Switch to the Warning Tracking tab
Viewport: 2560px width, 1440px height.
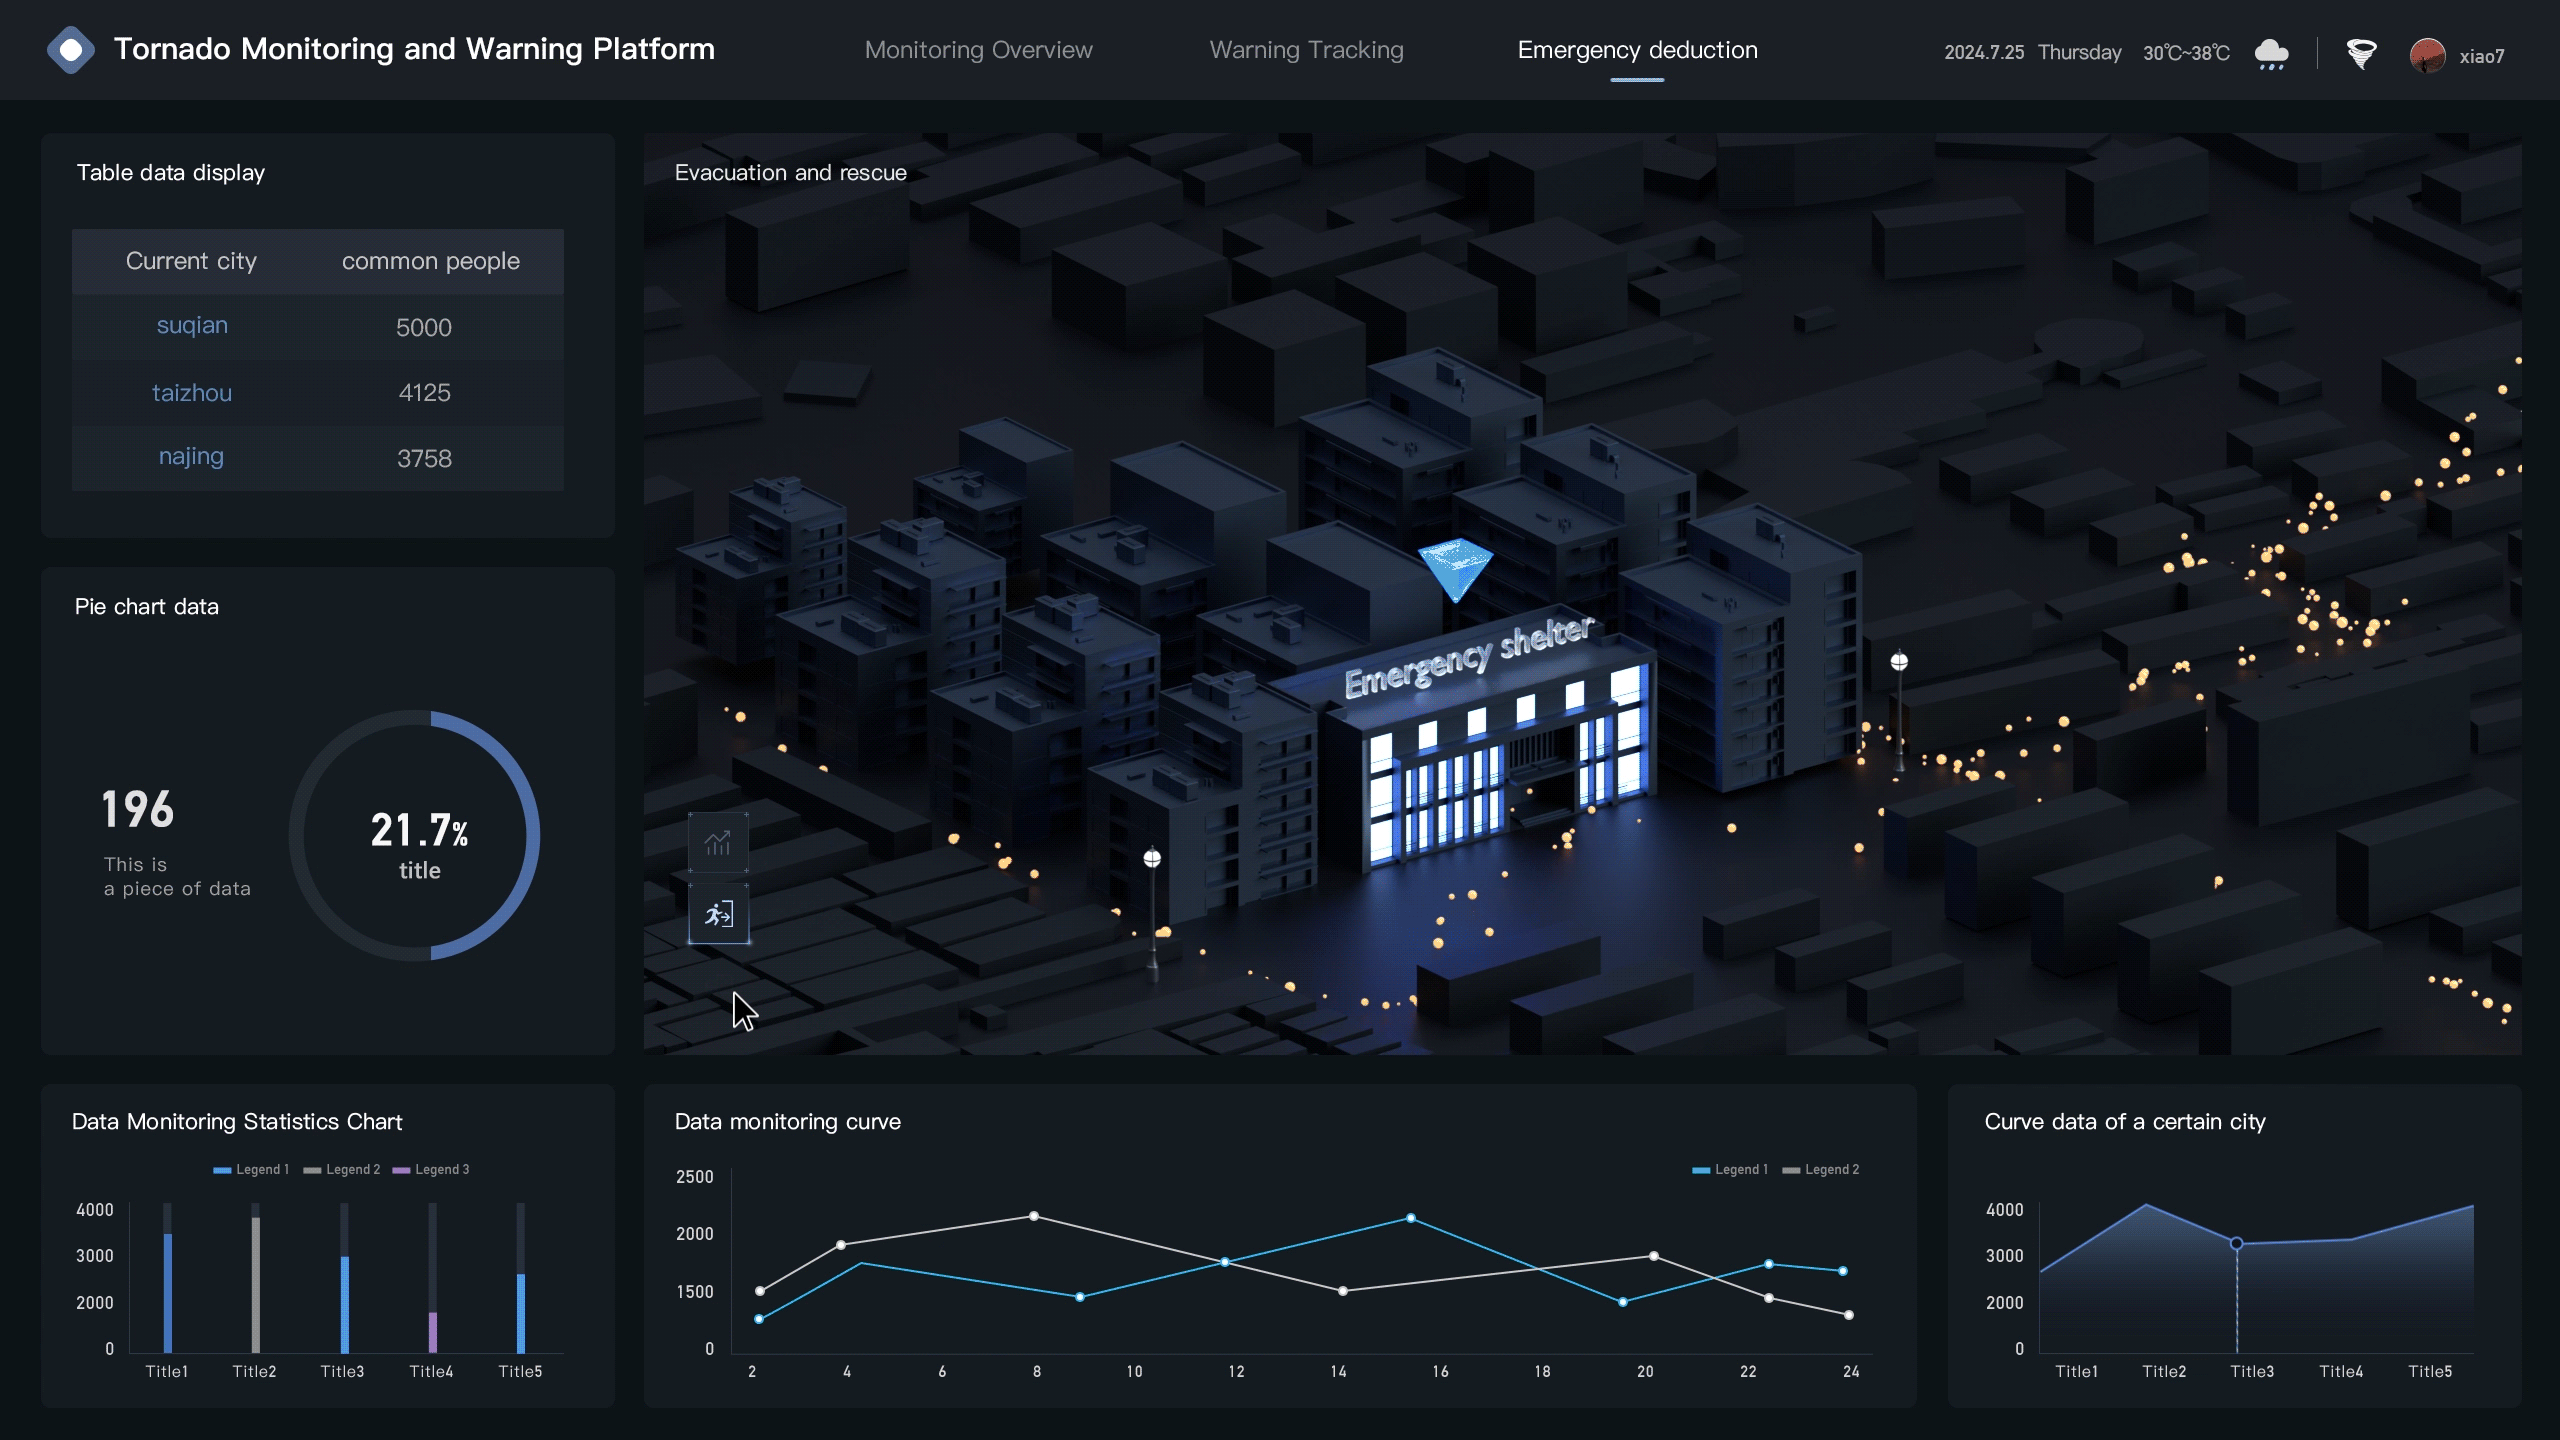pos(1306,50)
